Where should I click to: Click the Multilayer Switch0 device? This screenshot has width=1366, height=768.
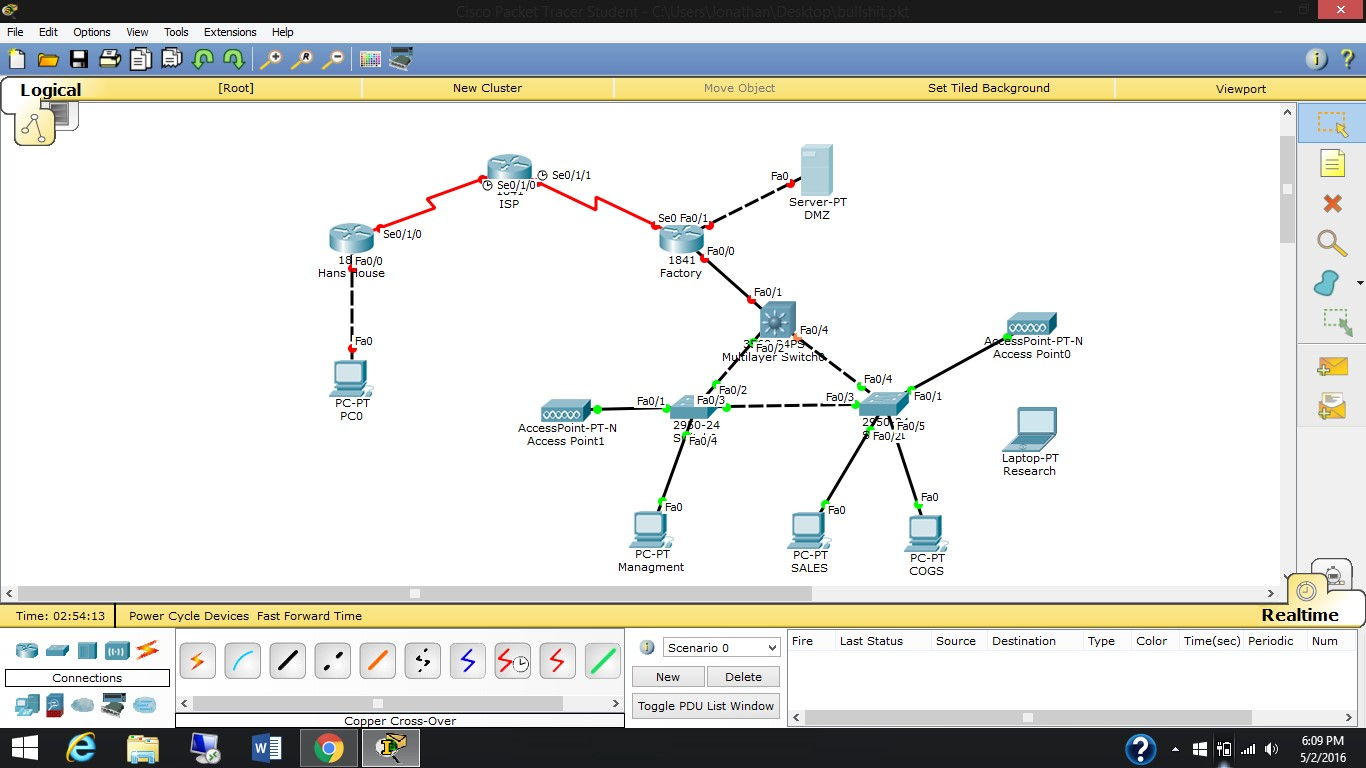tap(777, 320)
